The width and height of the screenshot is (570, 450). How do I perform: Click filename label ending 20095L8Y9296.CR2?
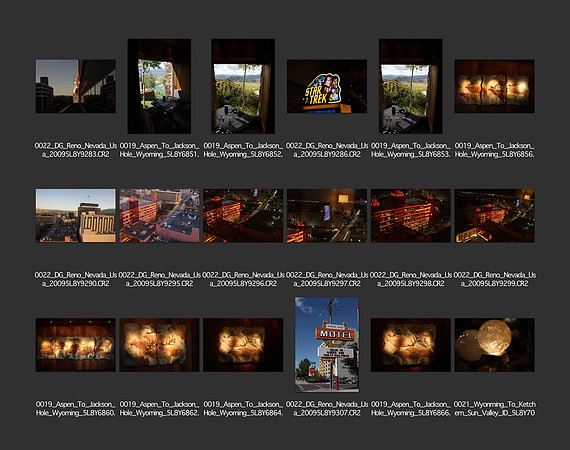(x=243, y=279)
